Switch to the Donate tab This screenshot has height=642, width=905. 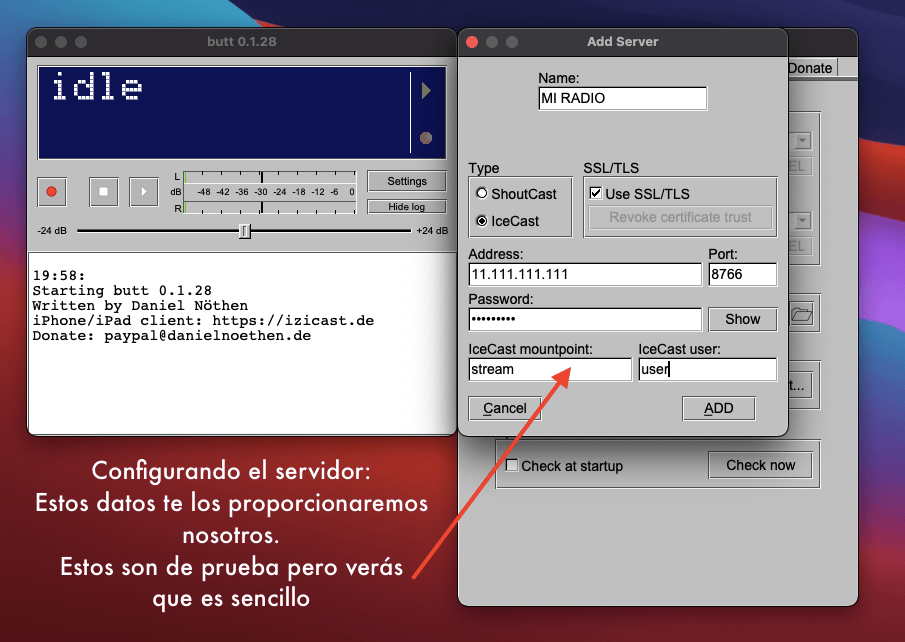coord(810,67)
